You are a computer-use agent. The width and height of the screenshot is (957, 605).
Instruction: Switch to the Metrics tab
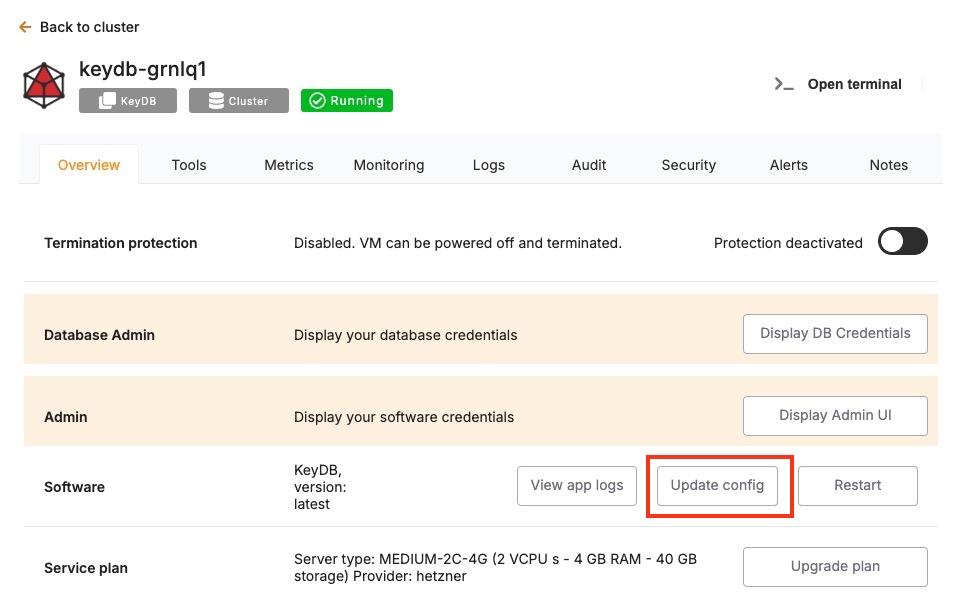pos(288,165)
